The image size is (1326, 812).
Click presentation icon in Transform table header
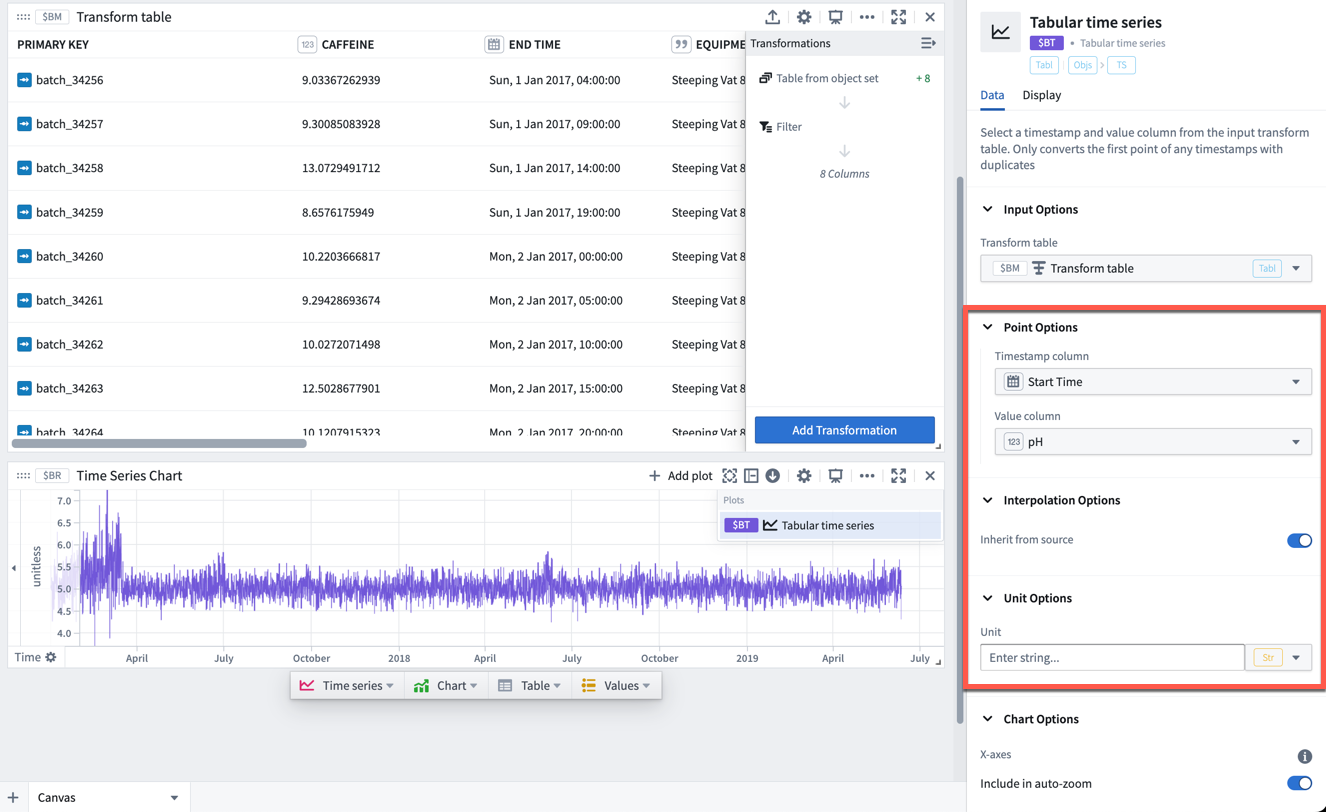click(x=835, y=17)
